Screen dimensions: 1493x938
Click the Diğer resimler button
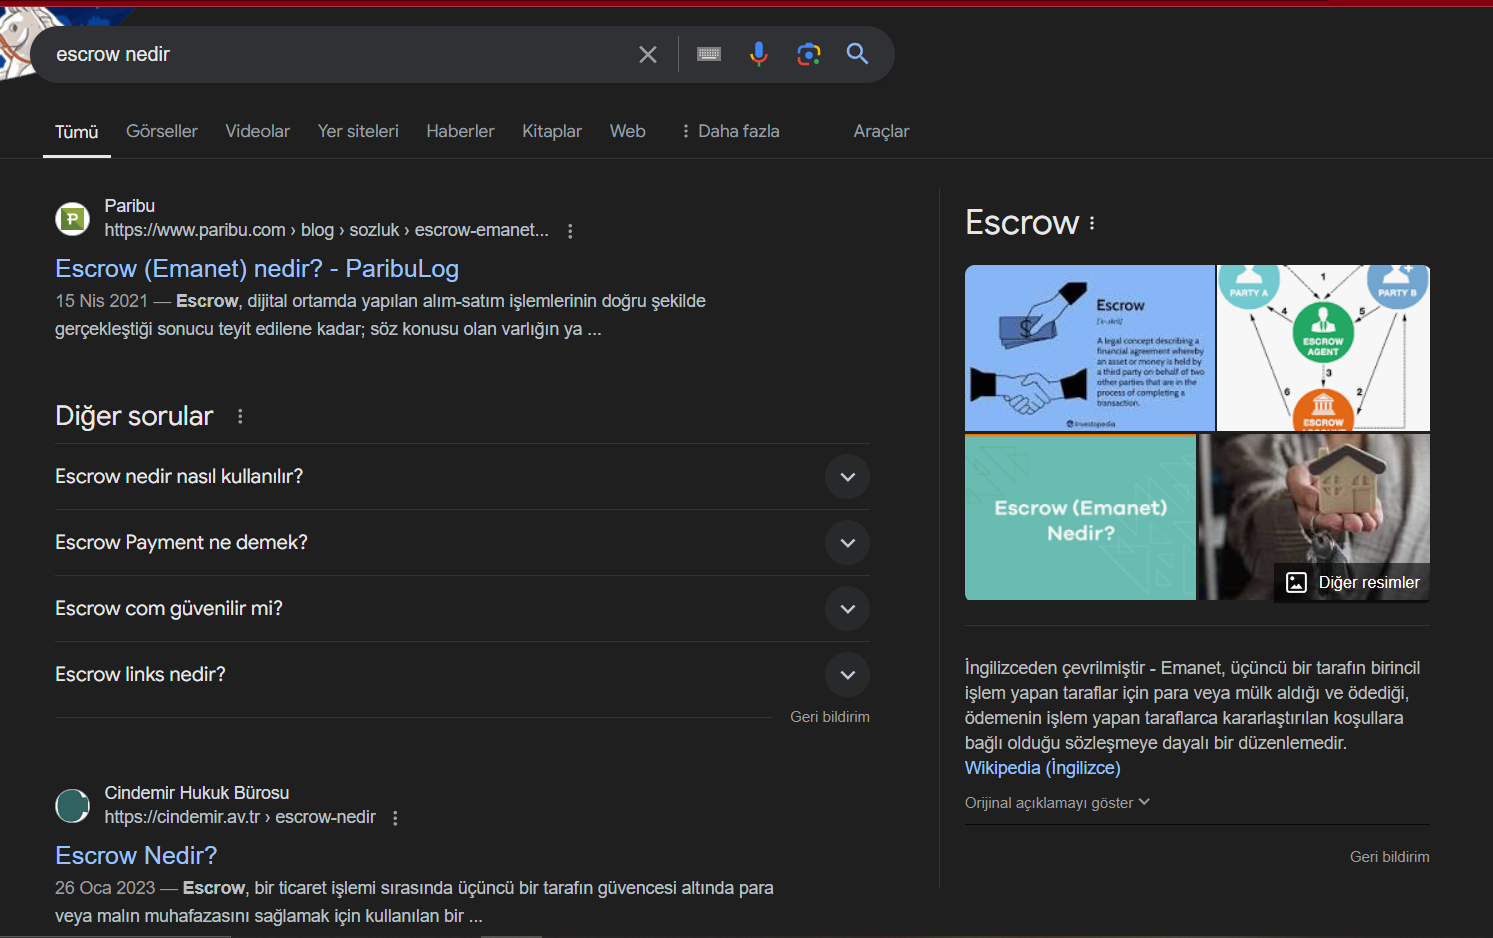coord(1352,582)
